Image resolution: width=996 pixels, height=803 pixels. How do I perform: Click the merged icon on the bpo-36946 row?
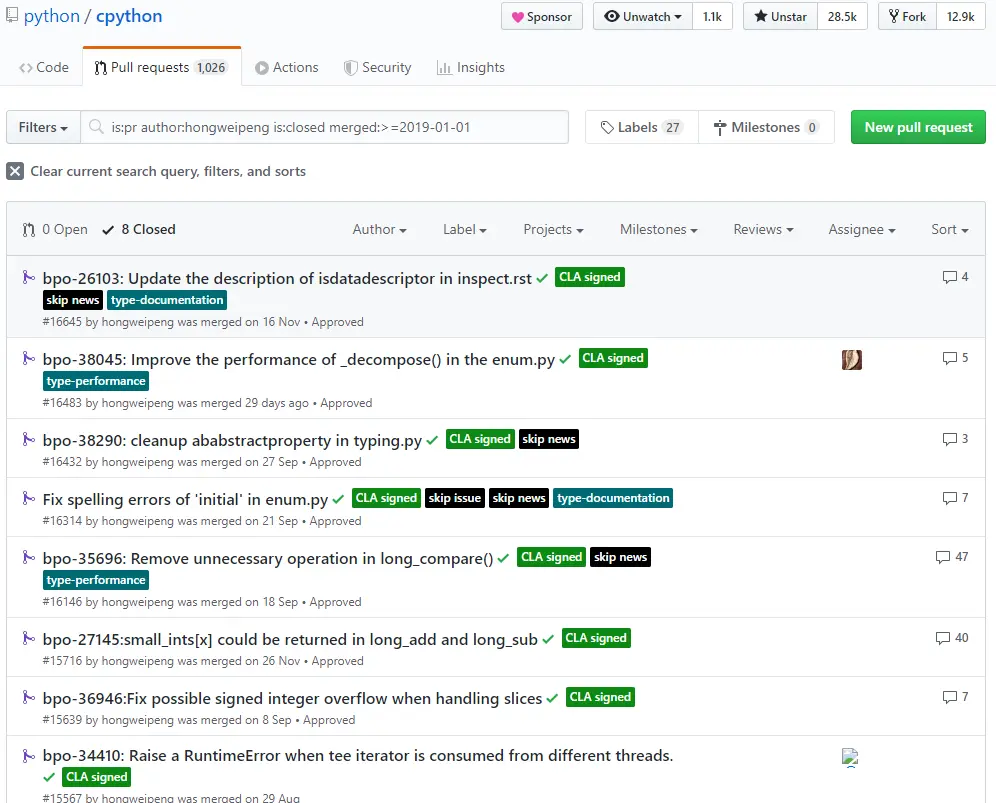[28, 698]
